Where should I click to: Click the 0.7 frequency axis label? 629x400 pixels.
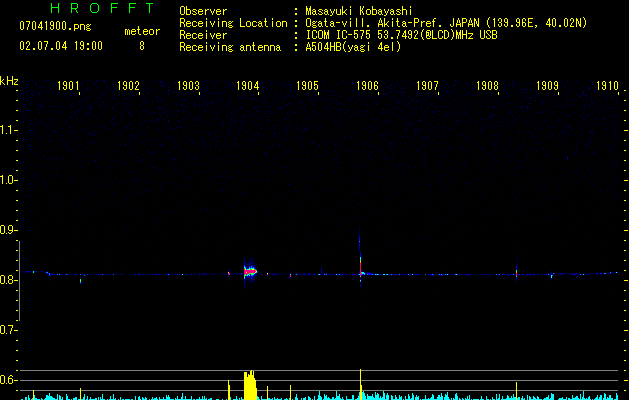pos(8,330)
